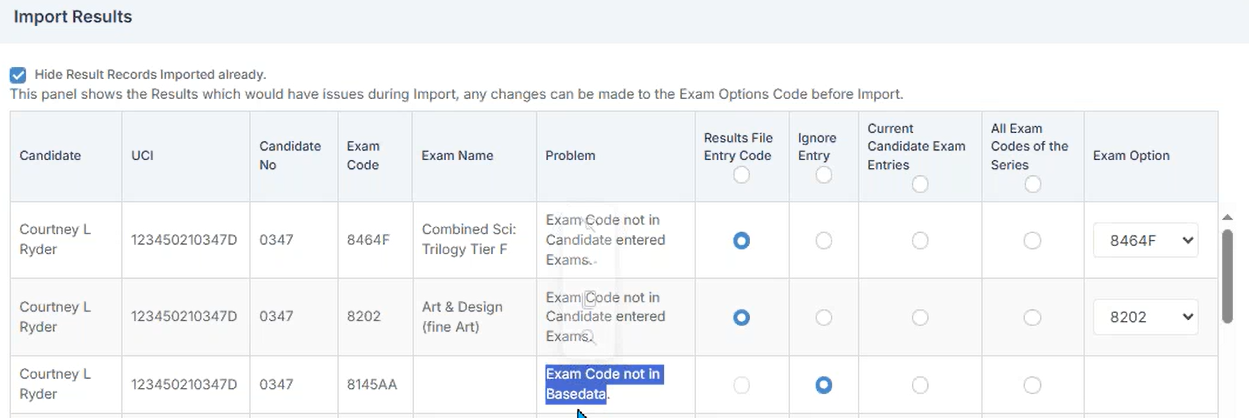Open the 8464F Exam Option dropdown
This screenshot has height=418, width=1249.
(x=1145, y=240)
